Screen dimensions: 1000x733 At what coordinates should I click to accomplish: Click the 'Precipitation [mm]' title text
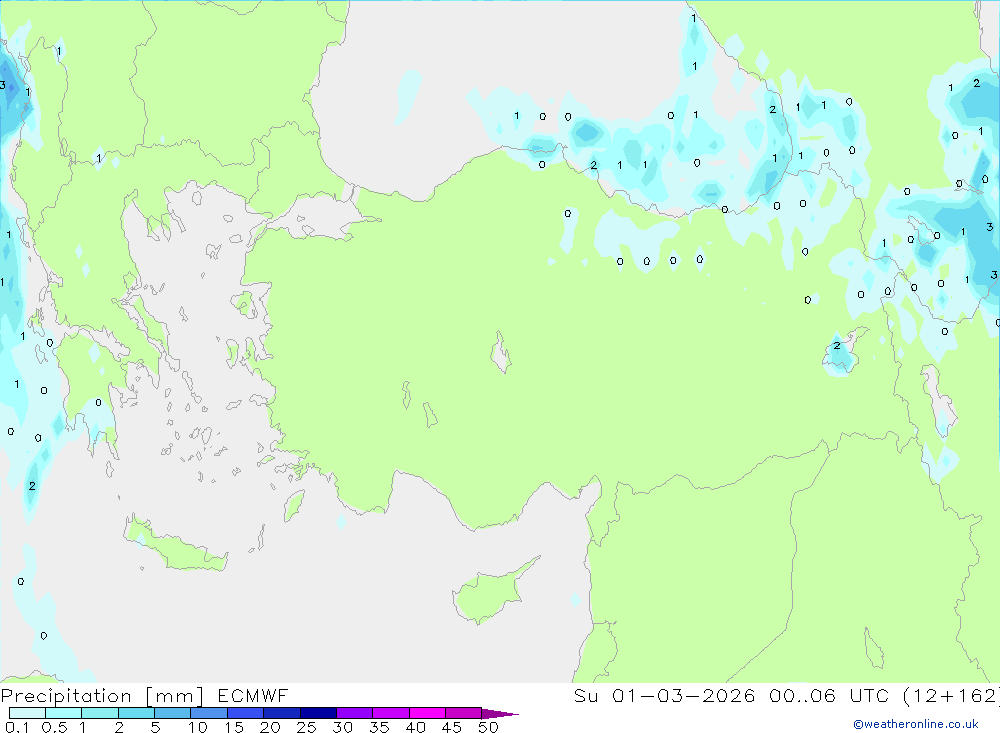point(102,696)
